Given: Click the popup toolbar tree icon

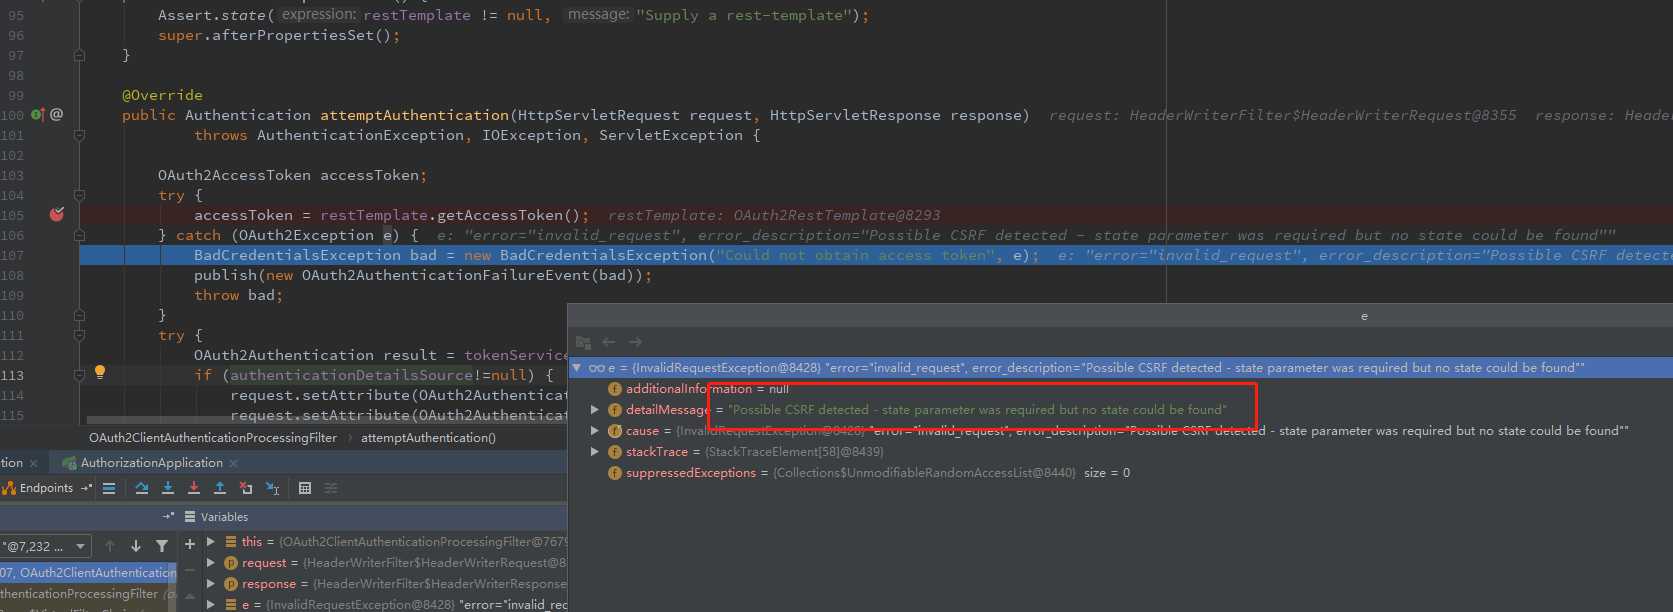Looking at the screenshot, I should (583, 342).
